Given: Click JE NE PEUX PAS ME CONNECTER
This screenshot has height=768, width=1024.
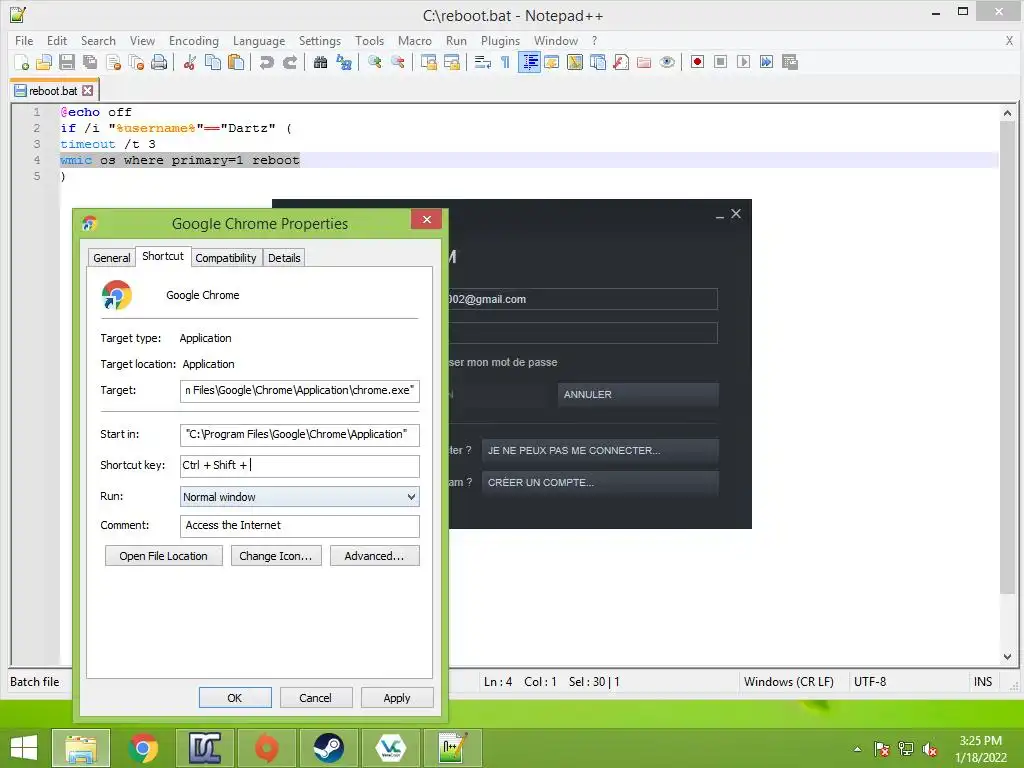Looking at the screenshot, I should click(x=600, y=451).
